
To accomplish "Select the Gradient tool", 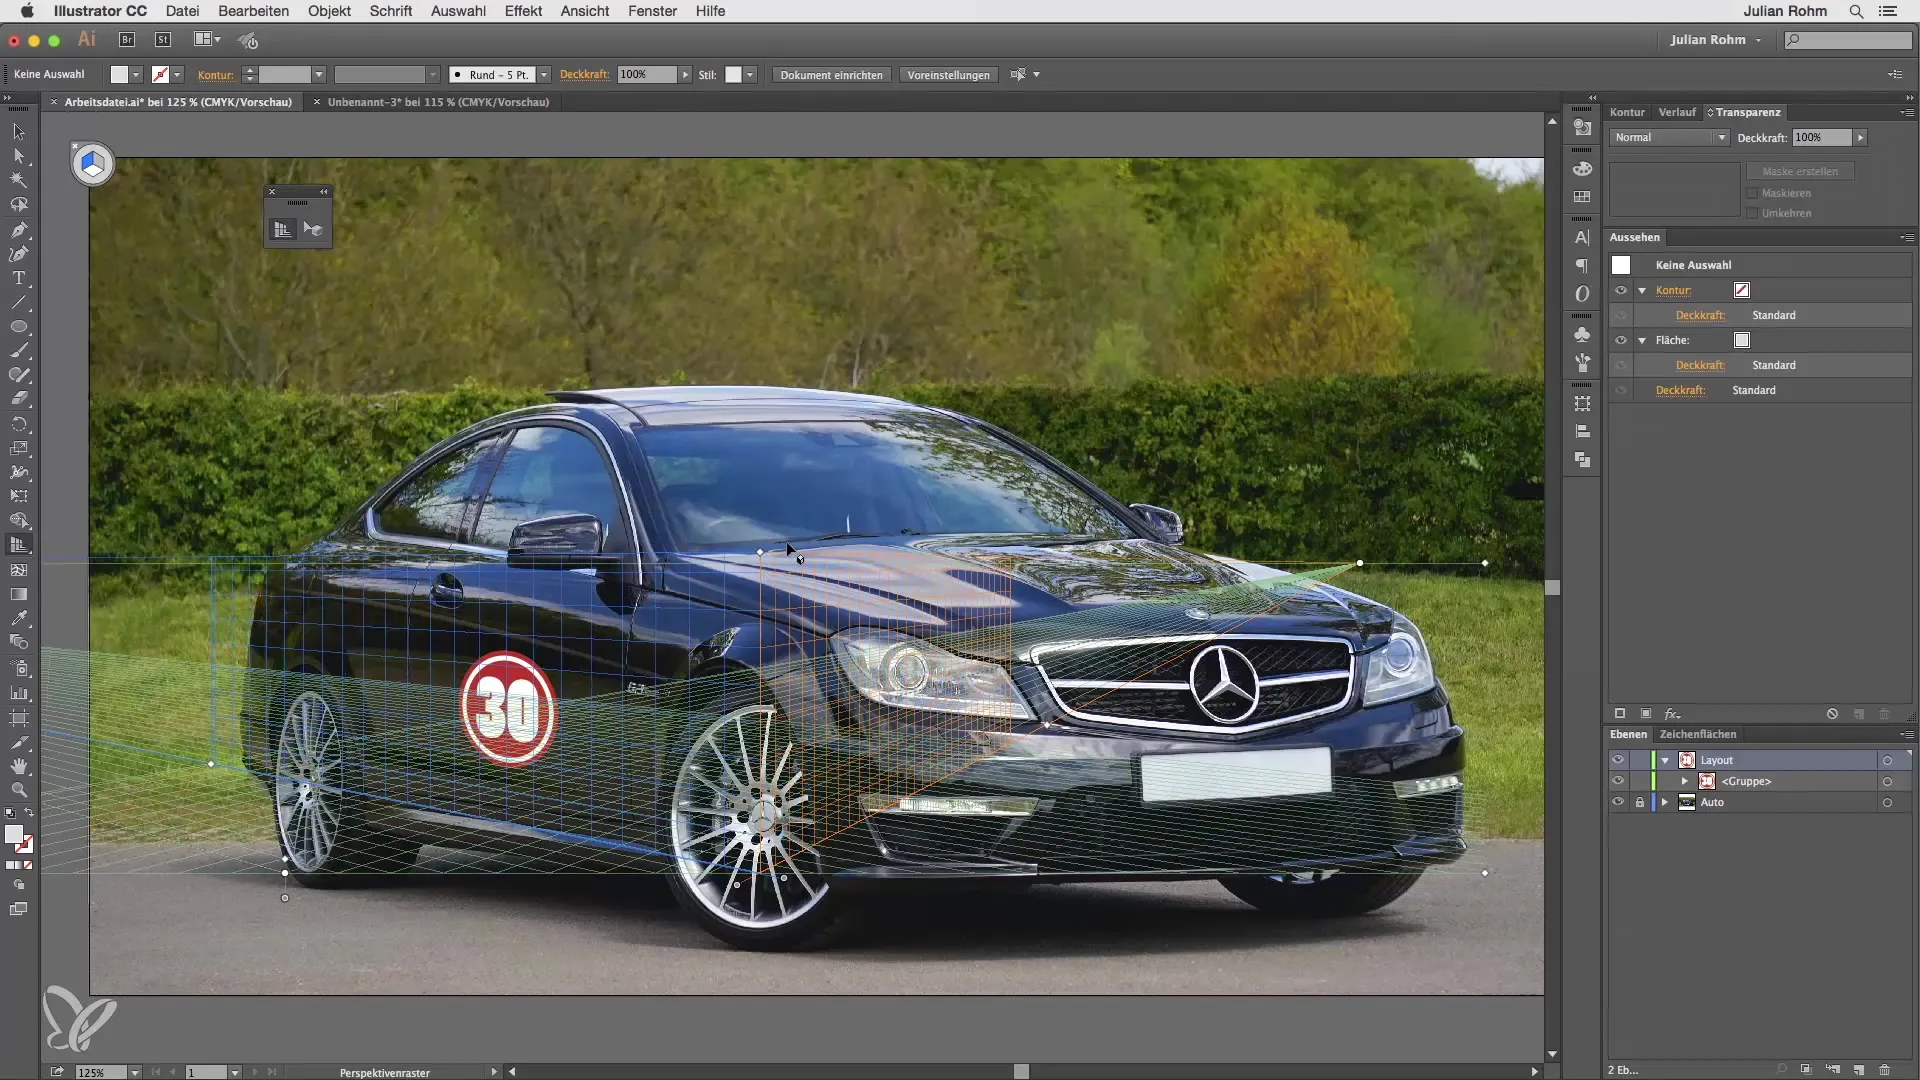I will (19, 594).
